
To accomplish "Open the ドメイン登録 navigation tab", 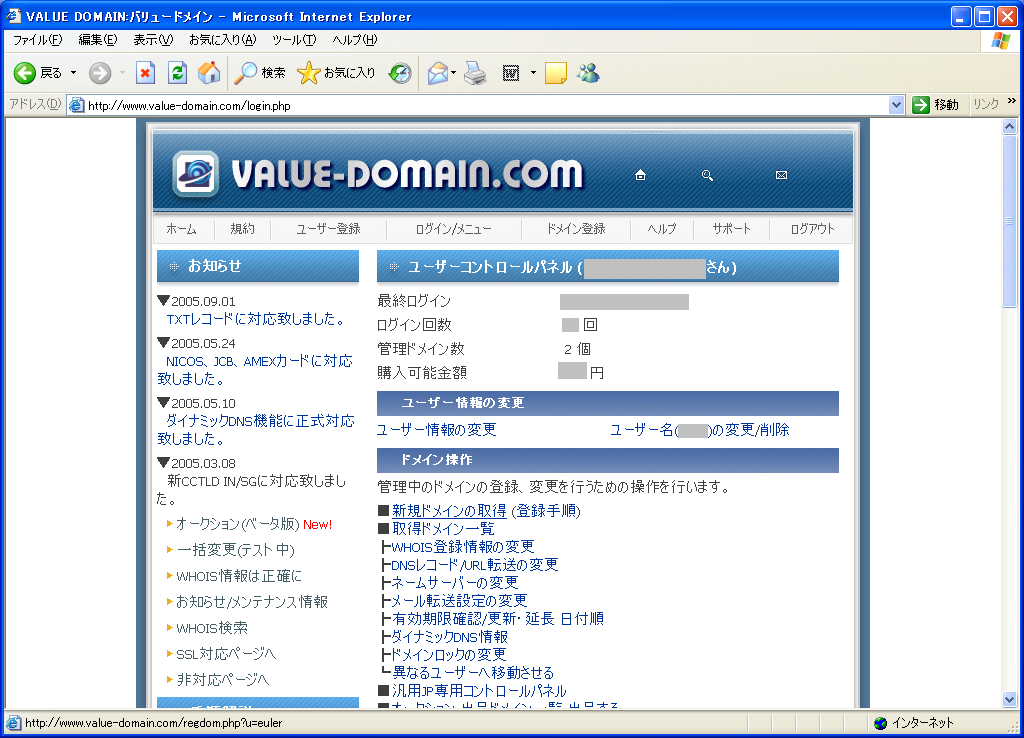I will point(576,229).
